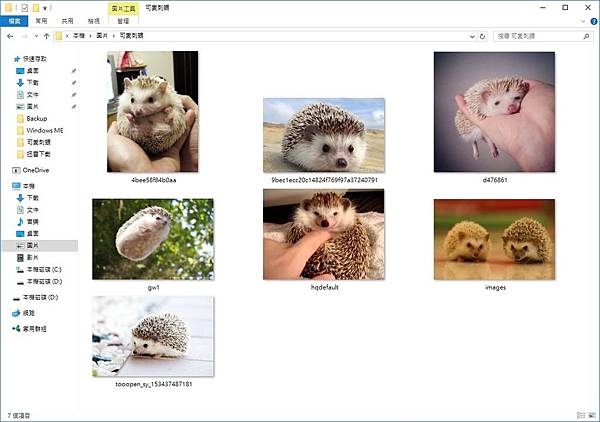The image size is (600, 422).
Task: Open 桌面 (Desktop) under Quick access
Action: click(33, 71)
